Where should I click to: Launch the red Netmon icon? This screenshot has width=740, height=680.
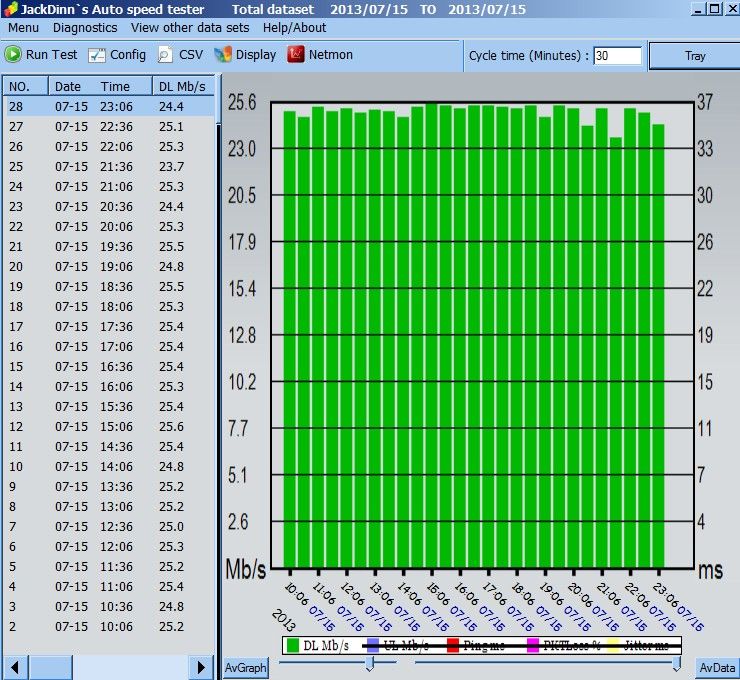[x=295, y=54]
